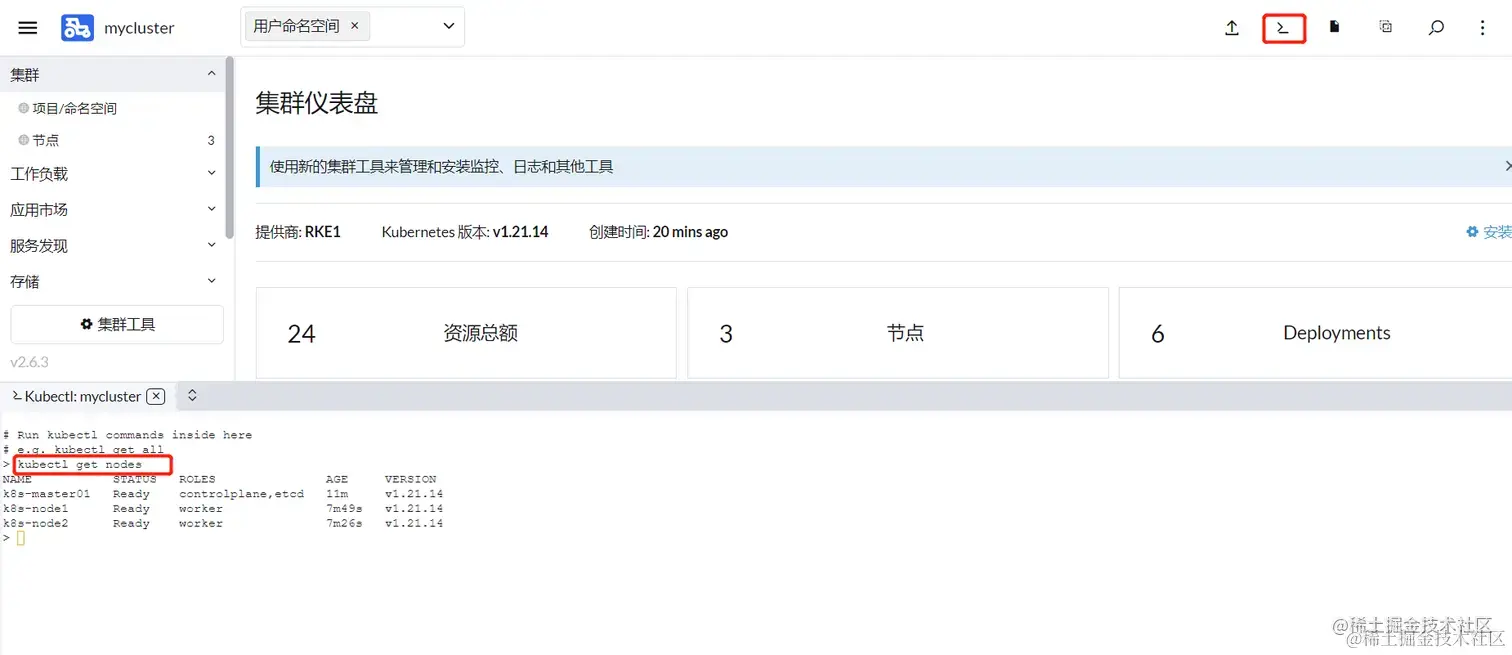Copy KubeConfig to clipboard icon
Screen dimensions: 1512x655
coord(1385,27)
